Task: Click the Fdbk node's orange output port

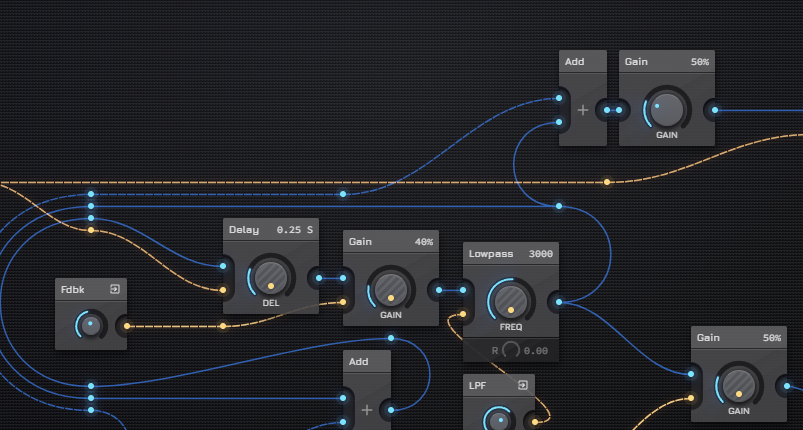Action: point(126,326)
